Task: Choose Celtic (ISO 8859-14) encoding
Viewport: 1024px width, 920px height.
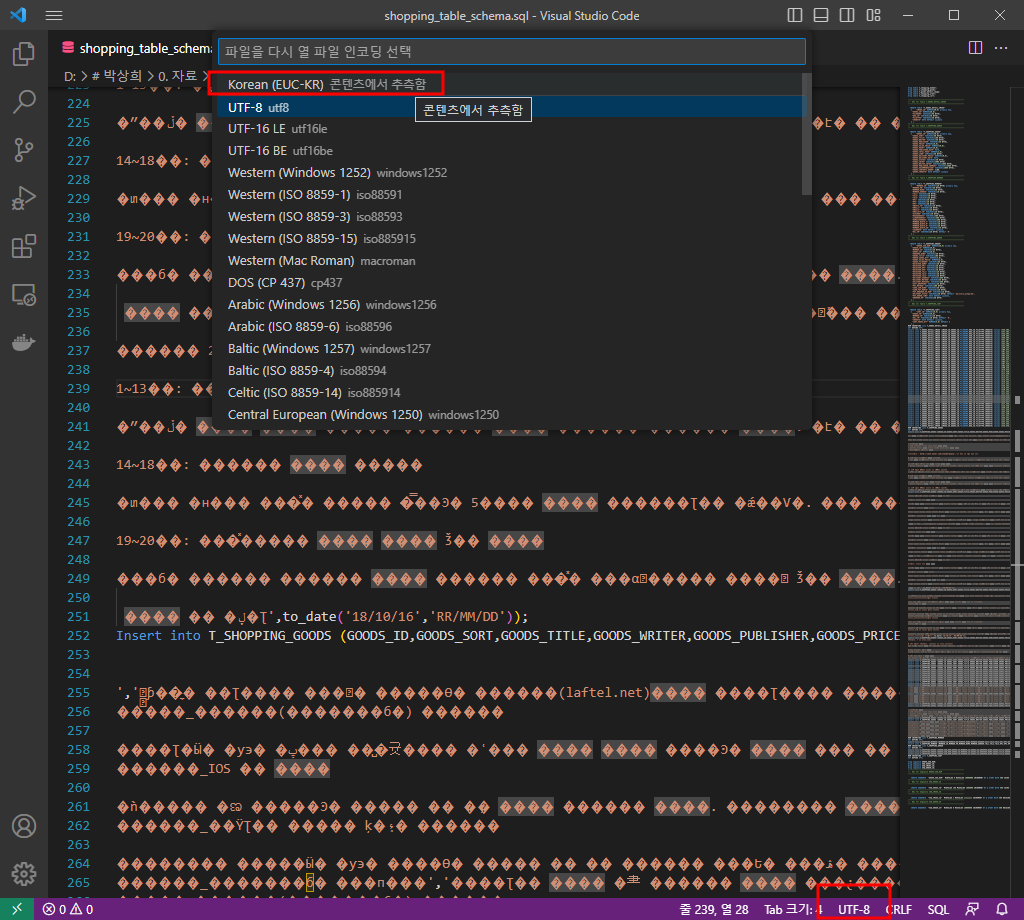Action: coord(509,392)
